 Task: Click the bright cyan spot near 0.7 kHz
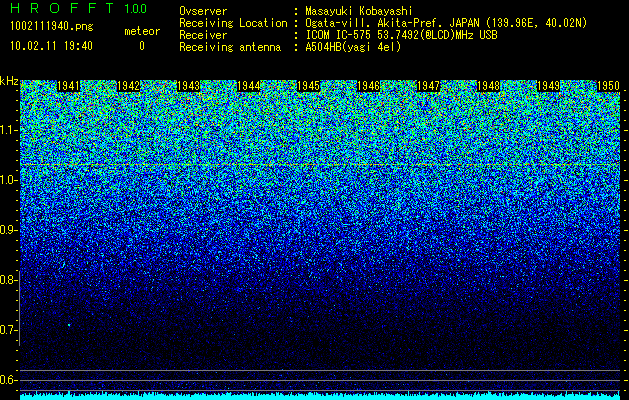coord(69,325)
